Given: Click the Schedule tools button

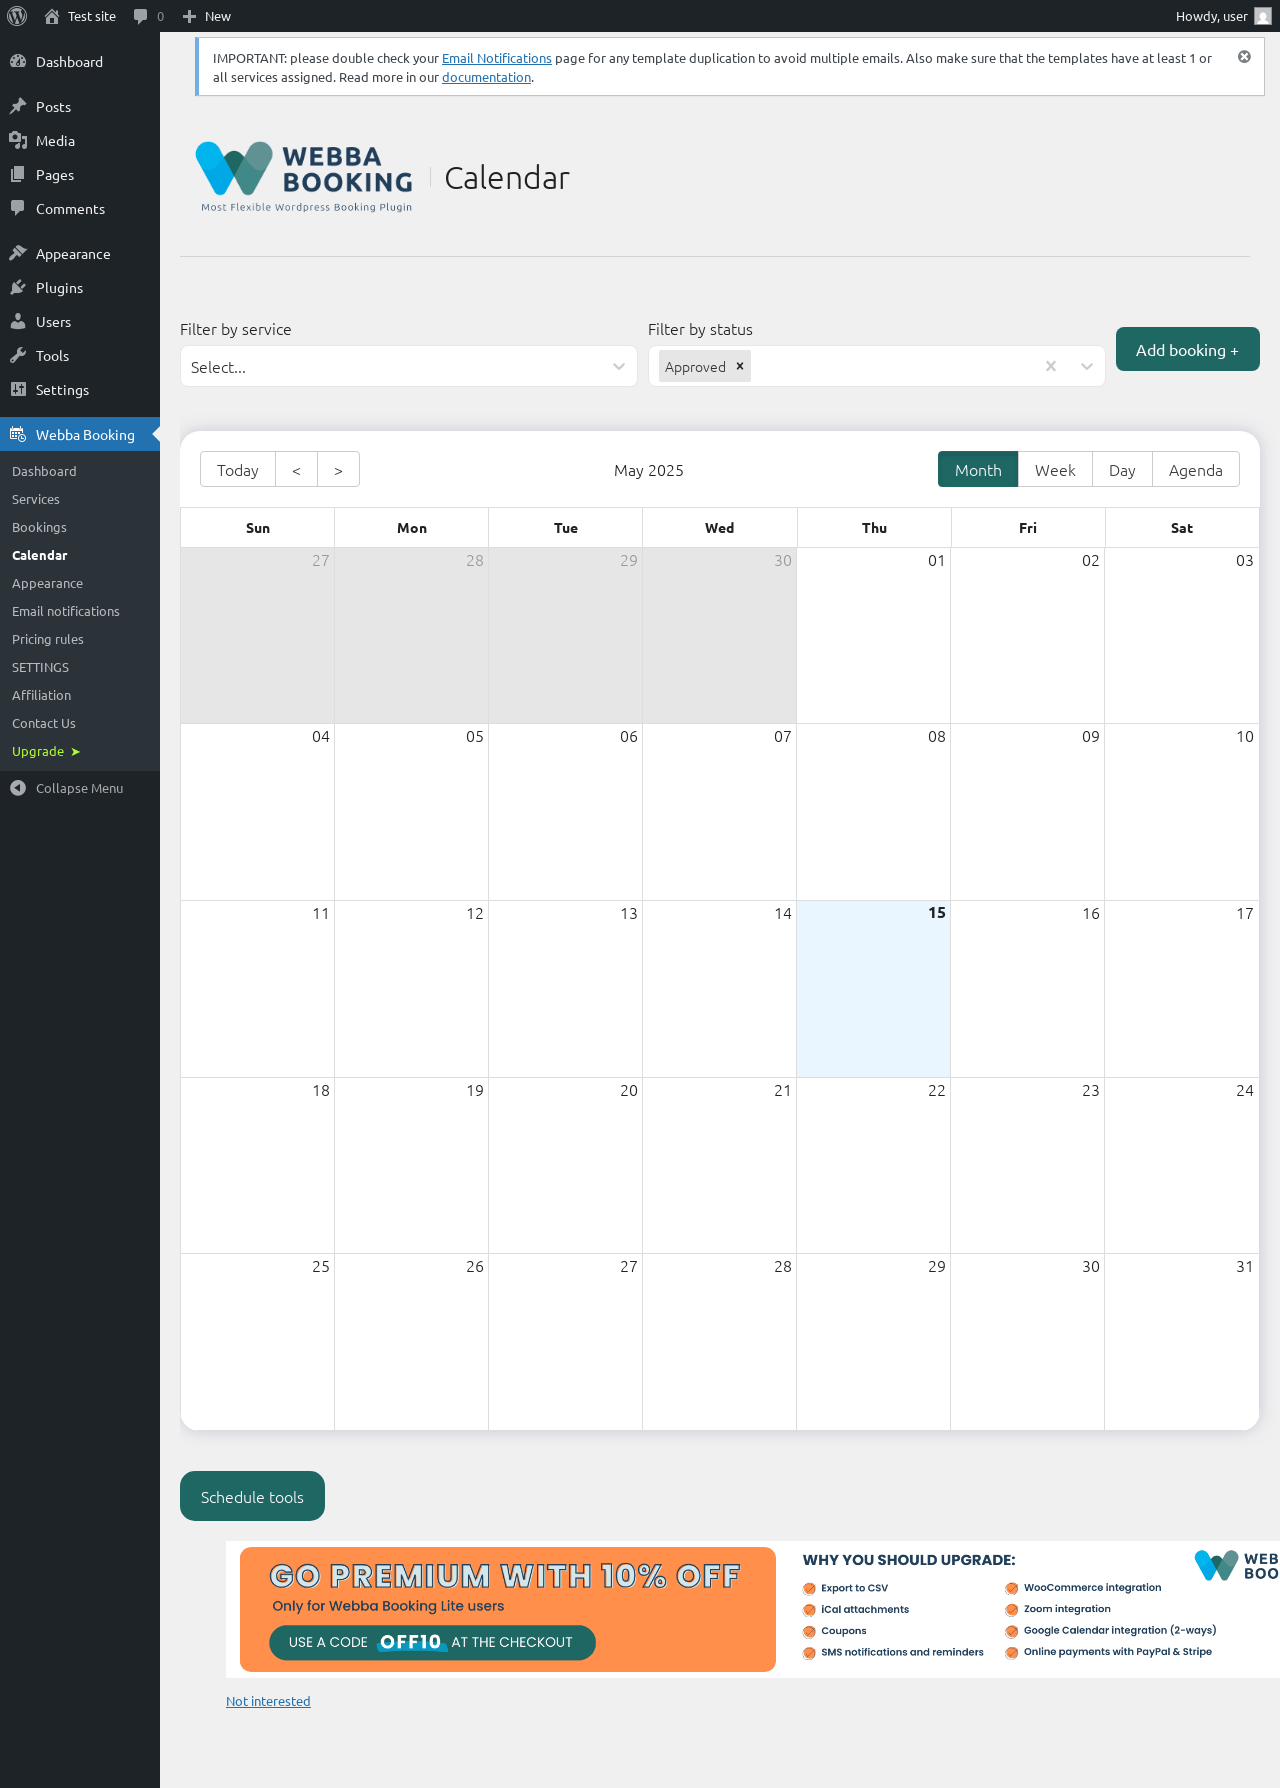Looking at the screenshot, I should point(252,1496).
